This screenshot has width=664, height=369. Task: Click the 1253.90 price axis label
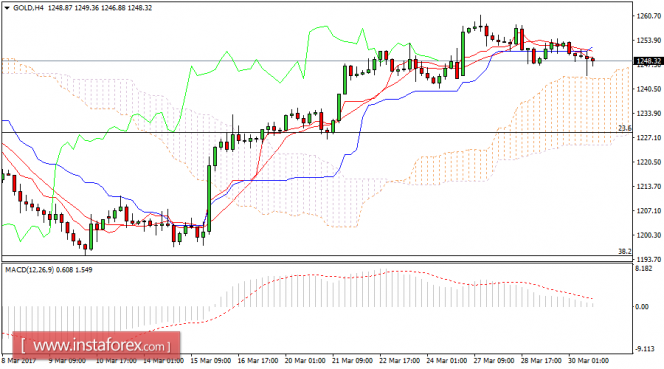649,41
